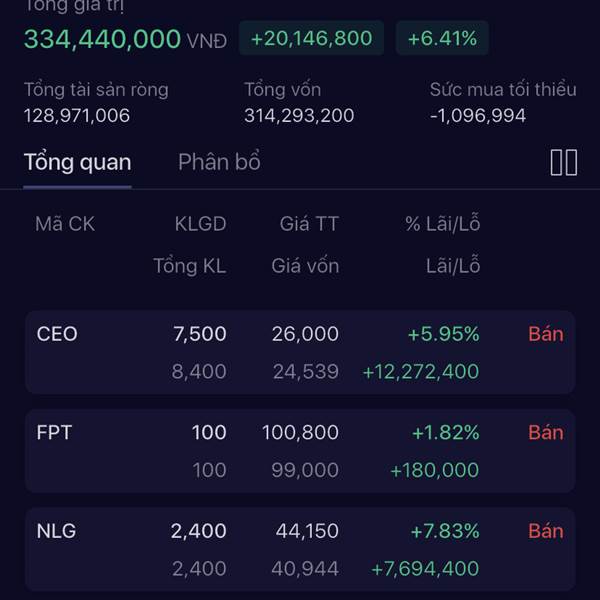Tap Sức mua tối thiểu value
The image size is (600, 600).
[x=478, y=116]
